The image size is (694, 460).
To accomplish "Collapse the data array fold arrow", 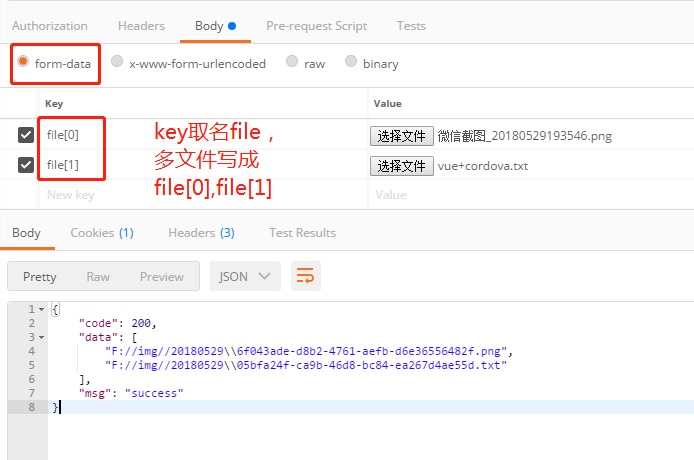I will click(x=41, y=337).
